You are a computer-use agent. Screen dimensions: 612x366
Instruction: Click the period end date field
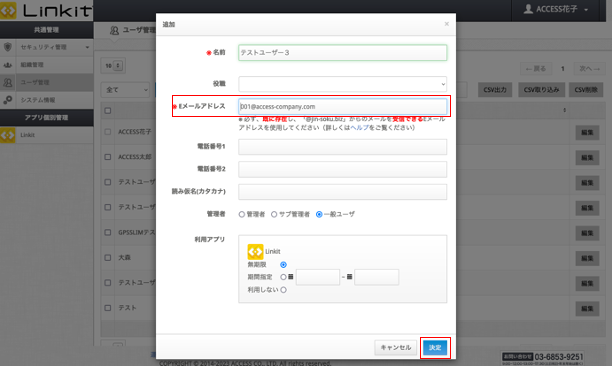coord(376,277)
